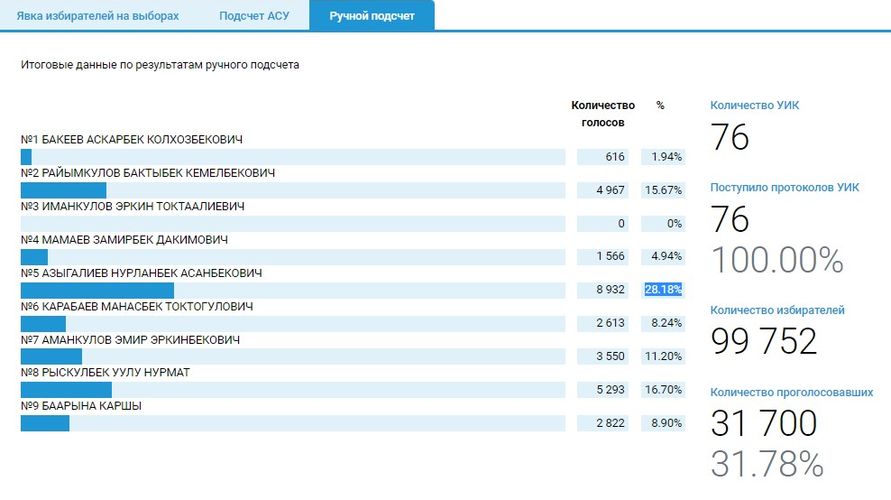Image resolution: width=891 pixels, height=500 pixels.
Task: Select the Ручной подсчет tab
Action: (371, 16)
